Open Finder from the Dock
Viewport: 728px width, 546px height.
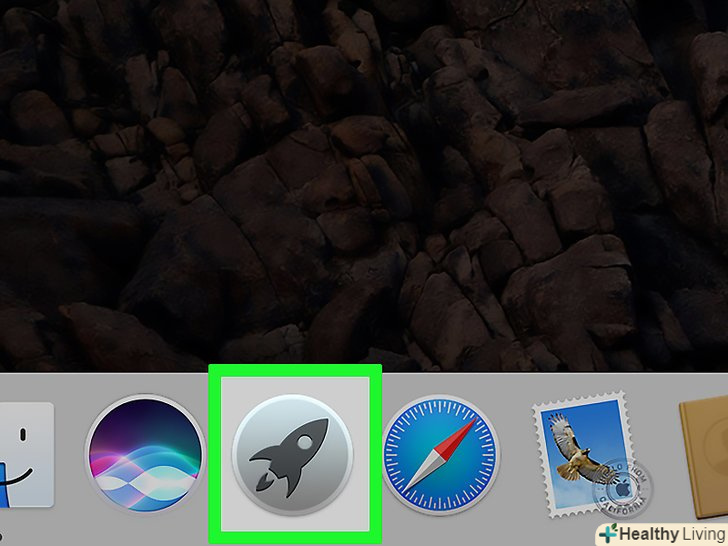coord(26,455)
